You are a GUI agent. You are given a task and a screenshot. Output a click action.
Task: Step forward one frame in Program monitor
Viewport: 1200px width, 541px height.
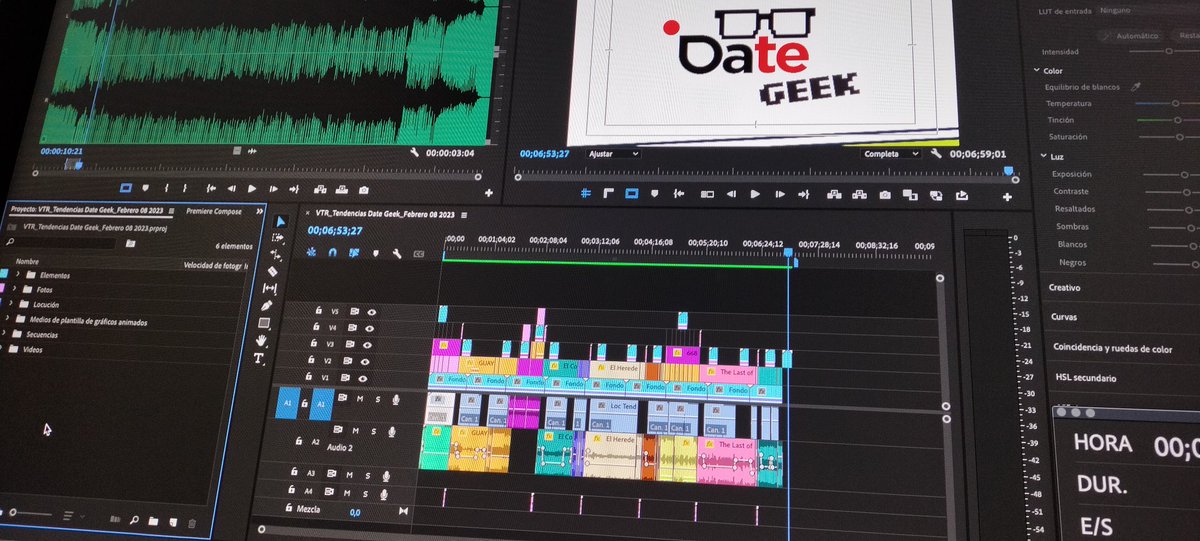pos(780,194)
